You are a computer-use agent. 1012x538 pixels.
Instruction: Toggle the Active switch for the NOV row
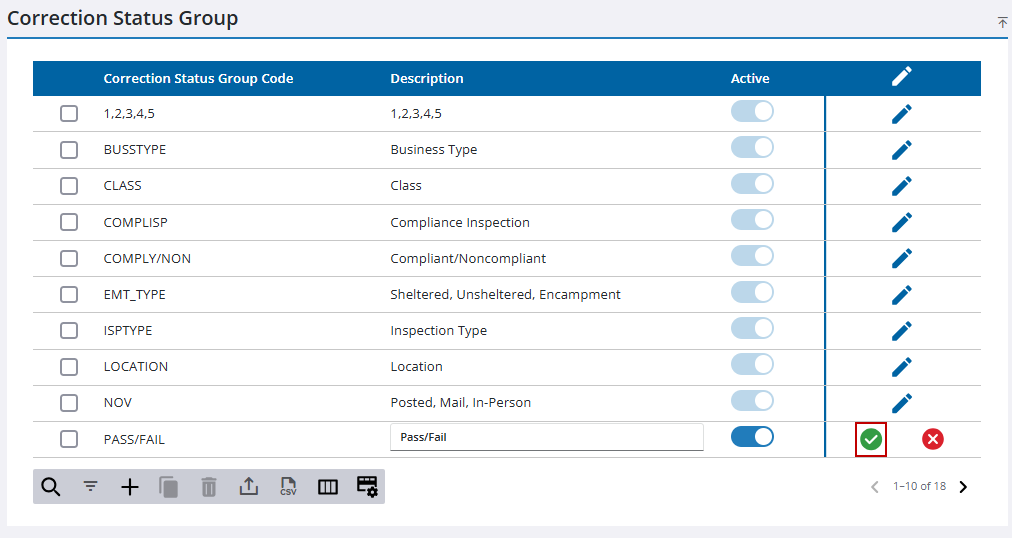tap(752, 401)
